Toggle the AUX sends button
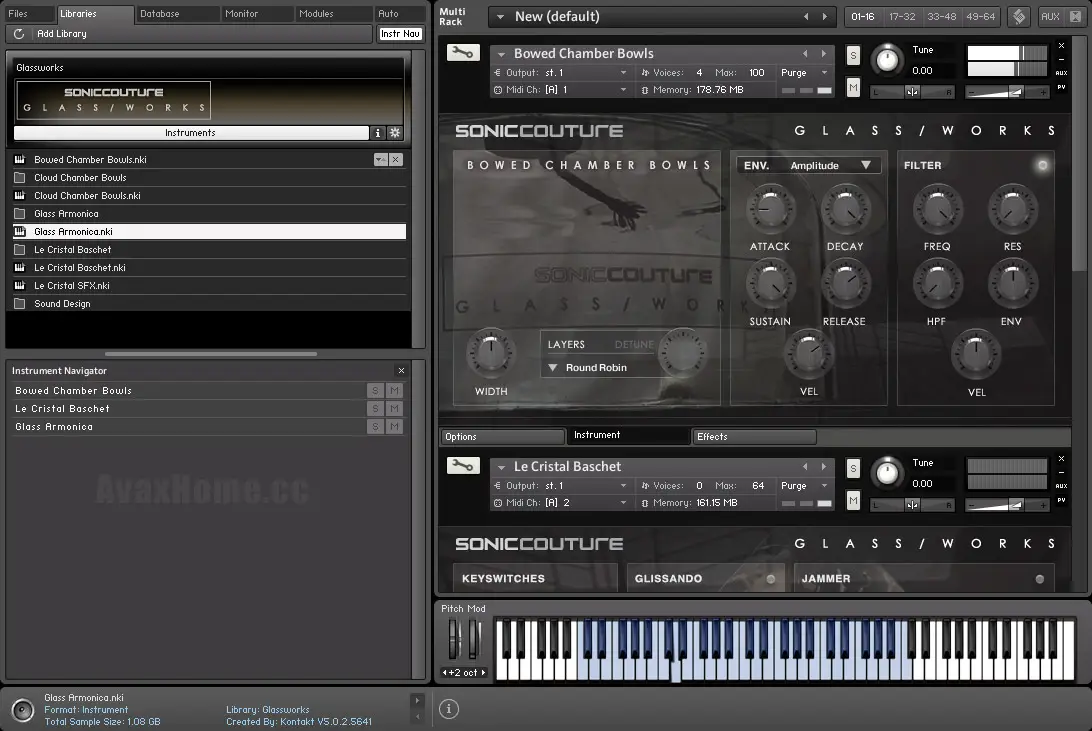 [1050, 16]
